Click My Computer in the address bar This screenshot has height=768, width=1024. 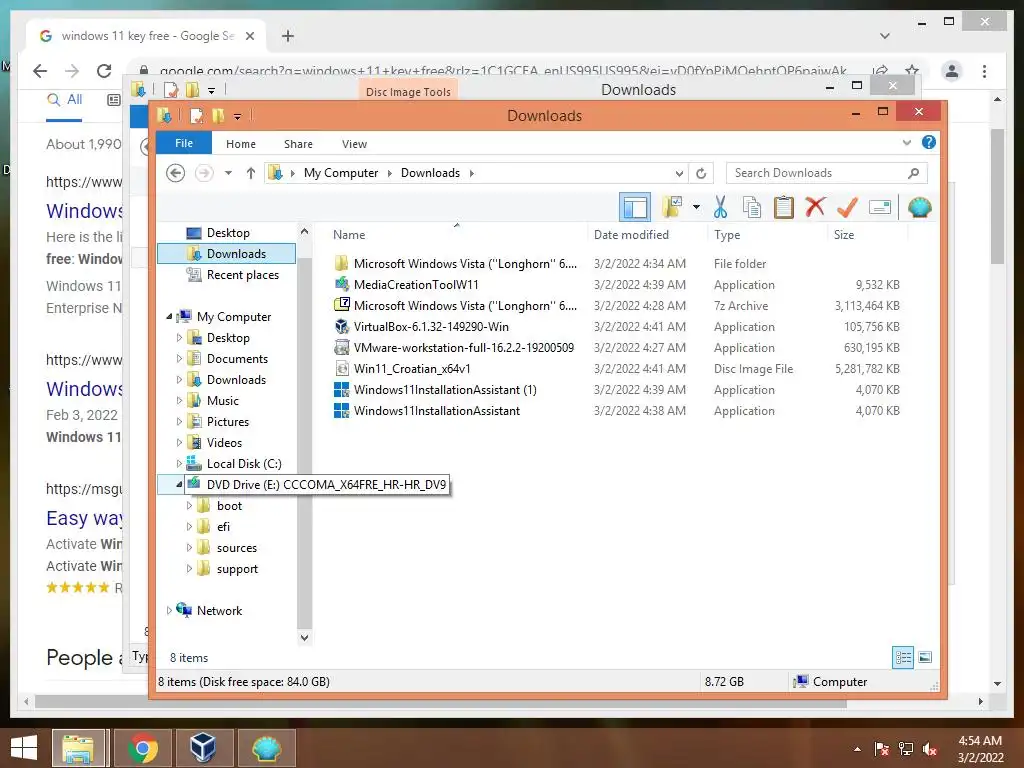tap(341, 173)
